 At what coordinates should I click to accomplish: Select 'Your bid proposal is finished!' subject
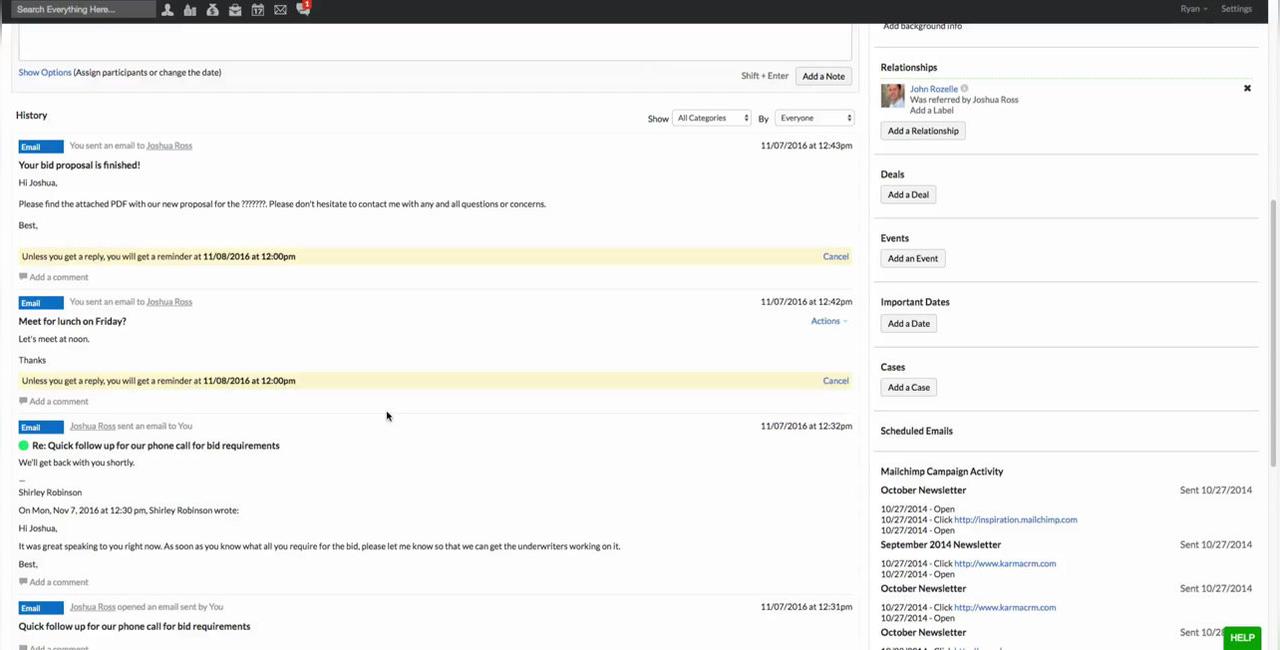(x=79, y=165)
